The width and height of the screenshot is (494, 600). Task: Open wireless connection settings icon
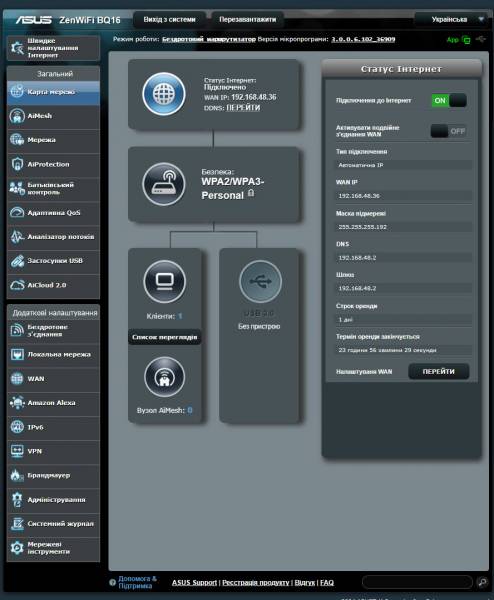point(17,330)
